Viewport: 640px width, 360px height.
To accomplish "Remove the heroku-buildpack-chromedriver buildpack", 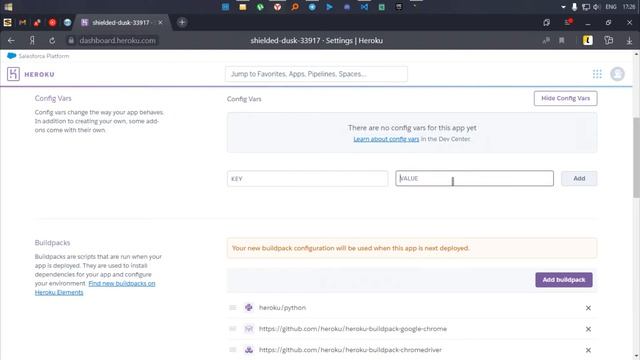I will (588, 350).
